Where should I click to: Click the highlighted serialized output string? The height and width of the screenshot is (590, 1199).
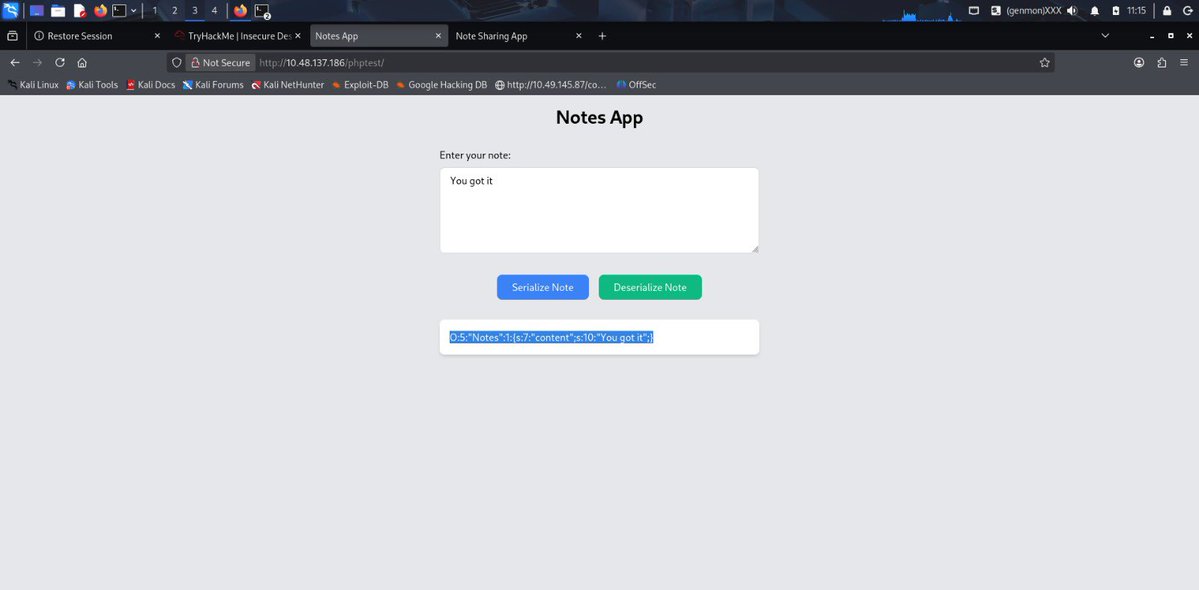click(551, 337)
